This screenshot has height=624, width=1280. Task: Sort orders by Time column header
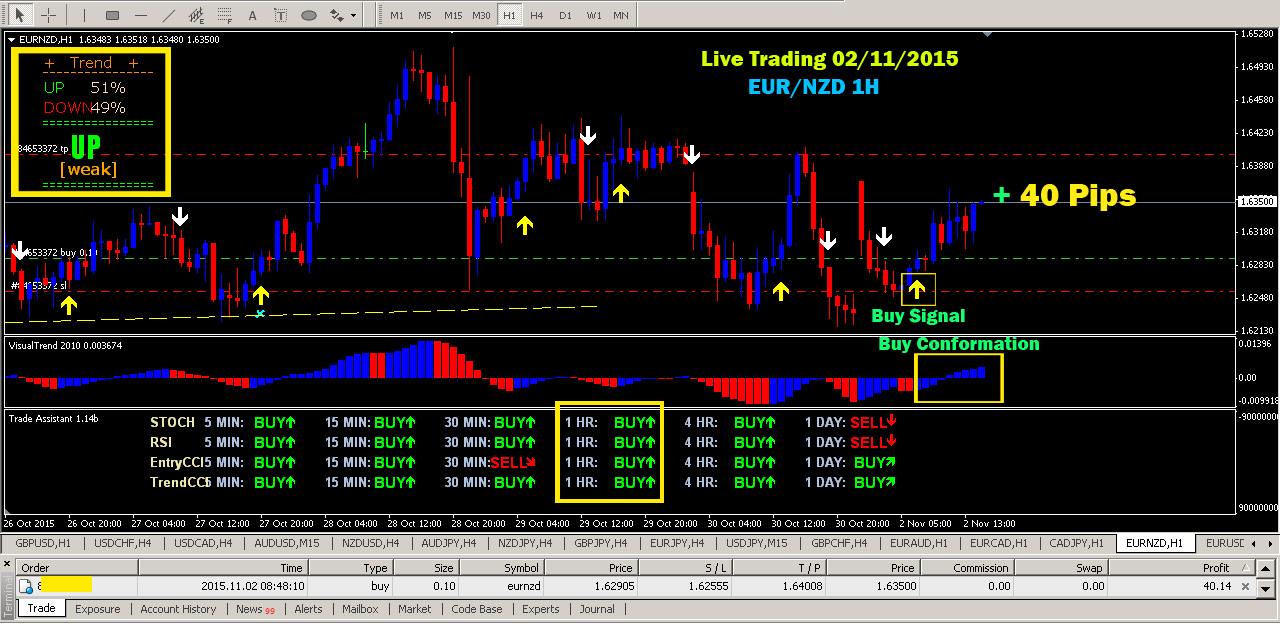[x=222, y=568]
